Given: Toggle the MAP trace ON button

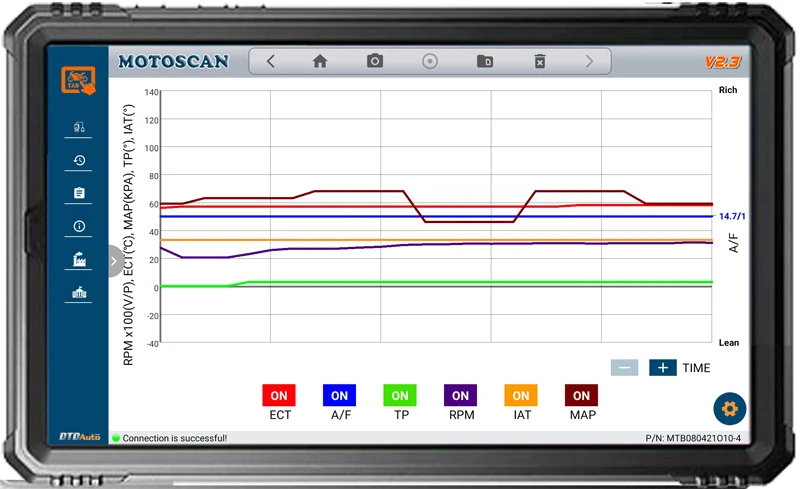Looking at the screenshot, I should [581, 396].
